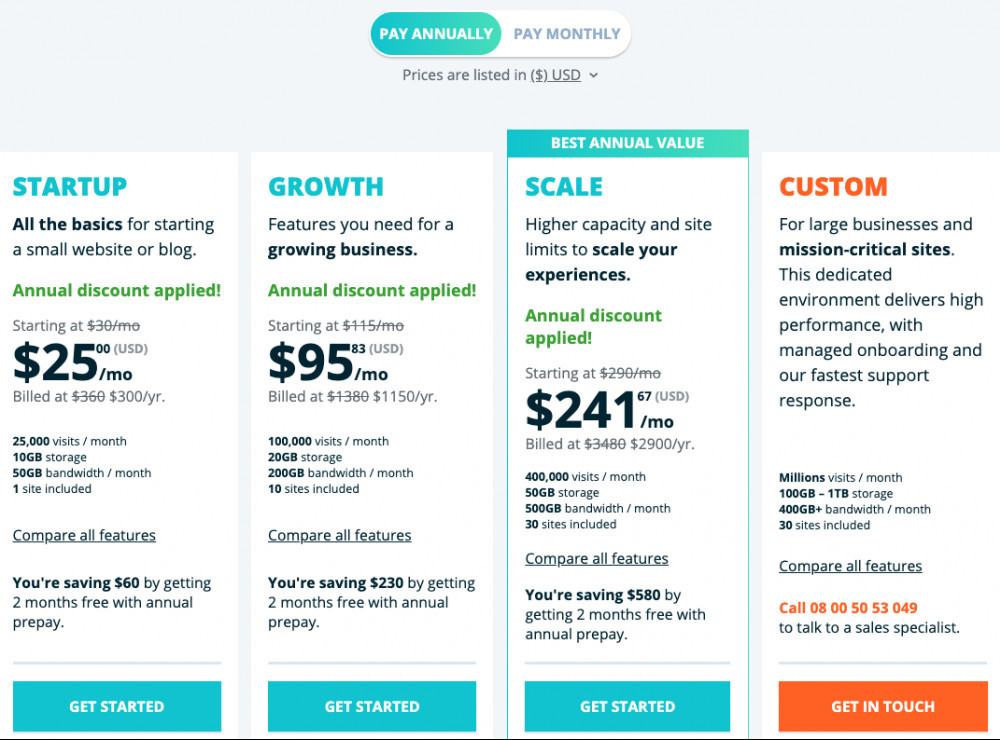Click Get Started under Startup plan

[x=117, y=706]
